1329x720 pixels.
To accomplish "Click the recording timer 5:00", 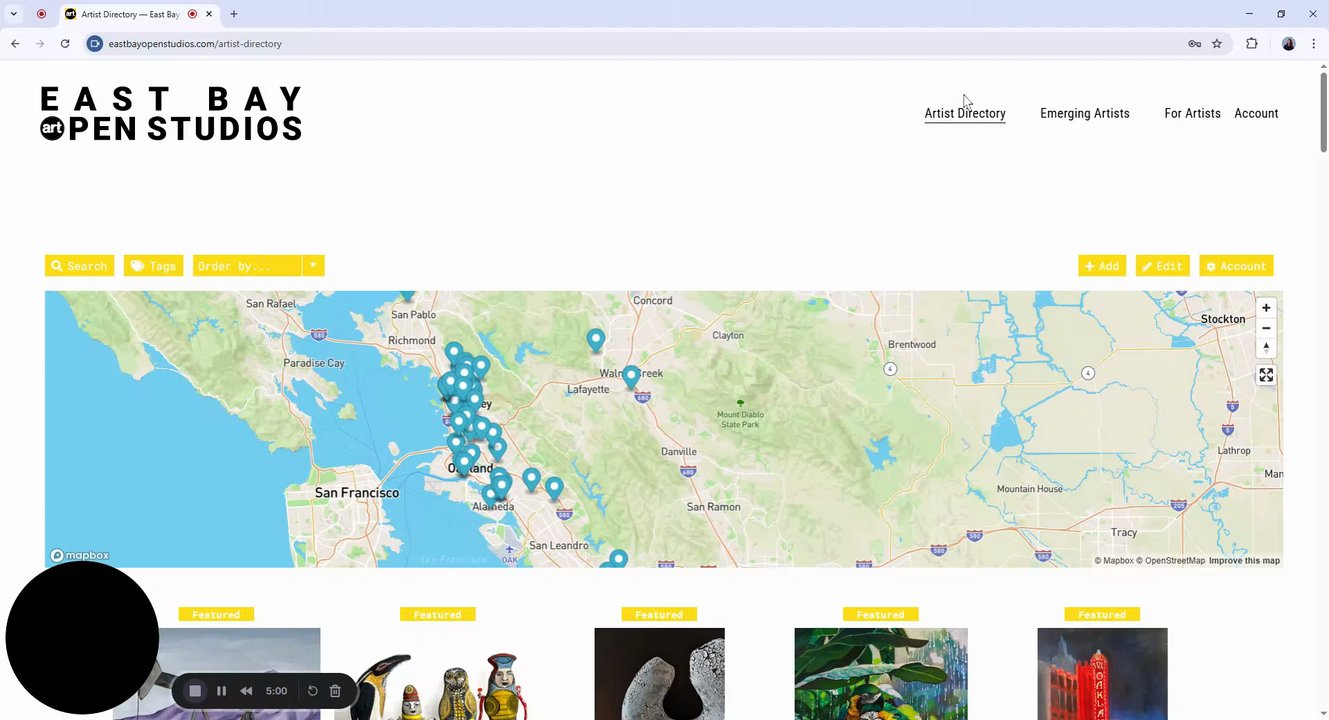I will (x=277, y=691).
